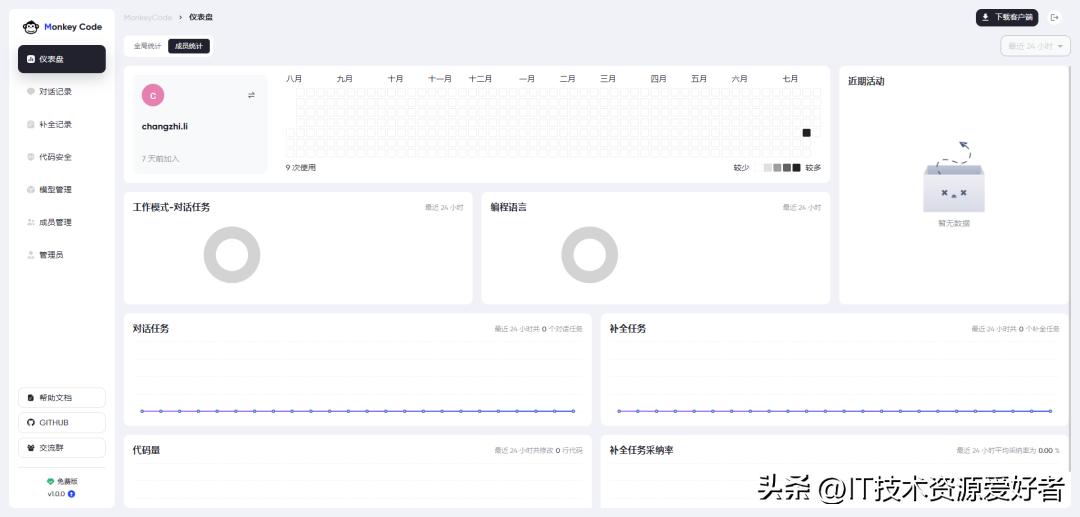Click the 七月 month label in heatmap
This screenshot has width=1080, height=517.
pos(790,79)
